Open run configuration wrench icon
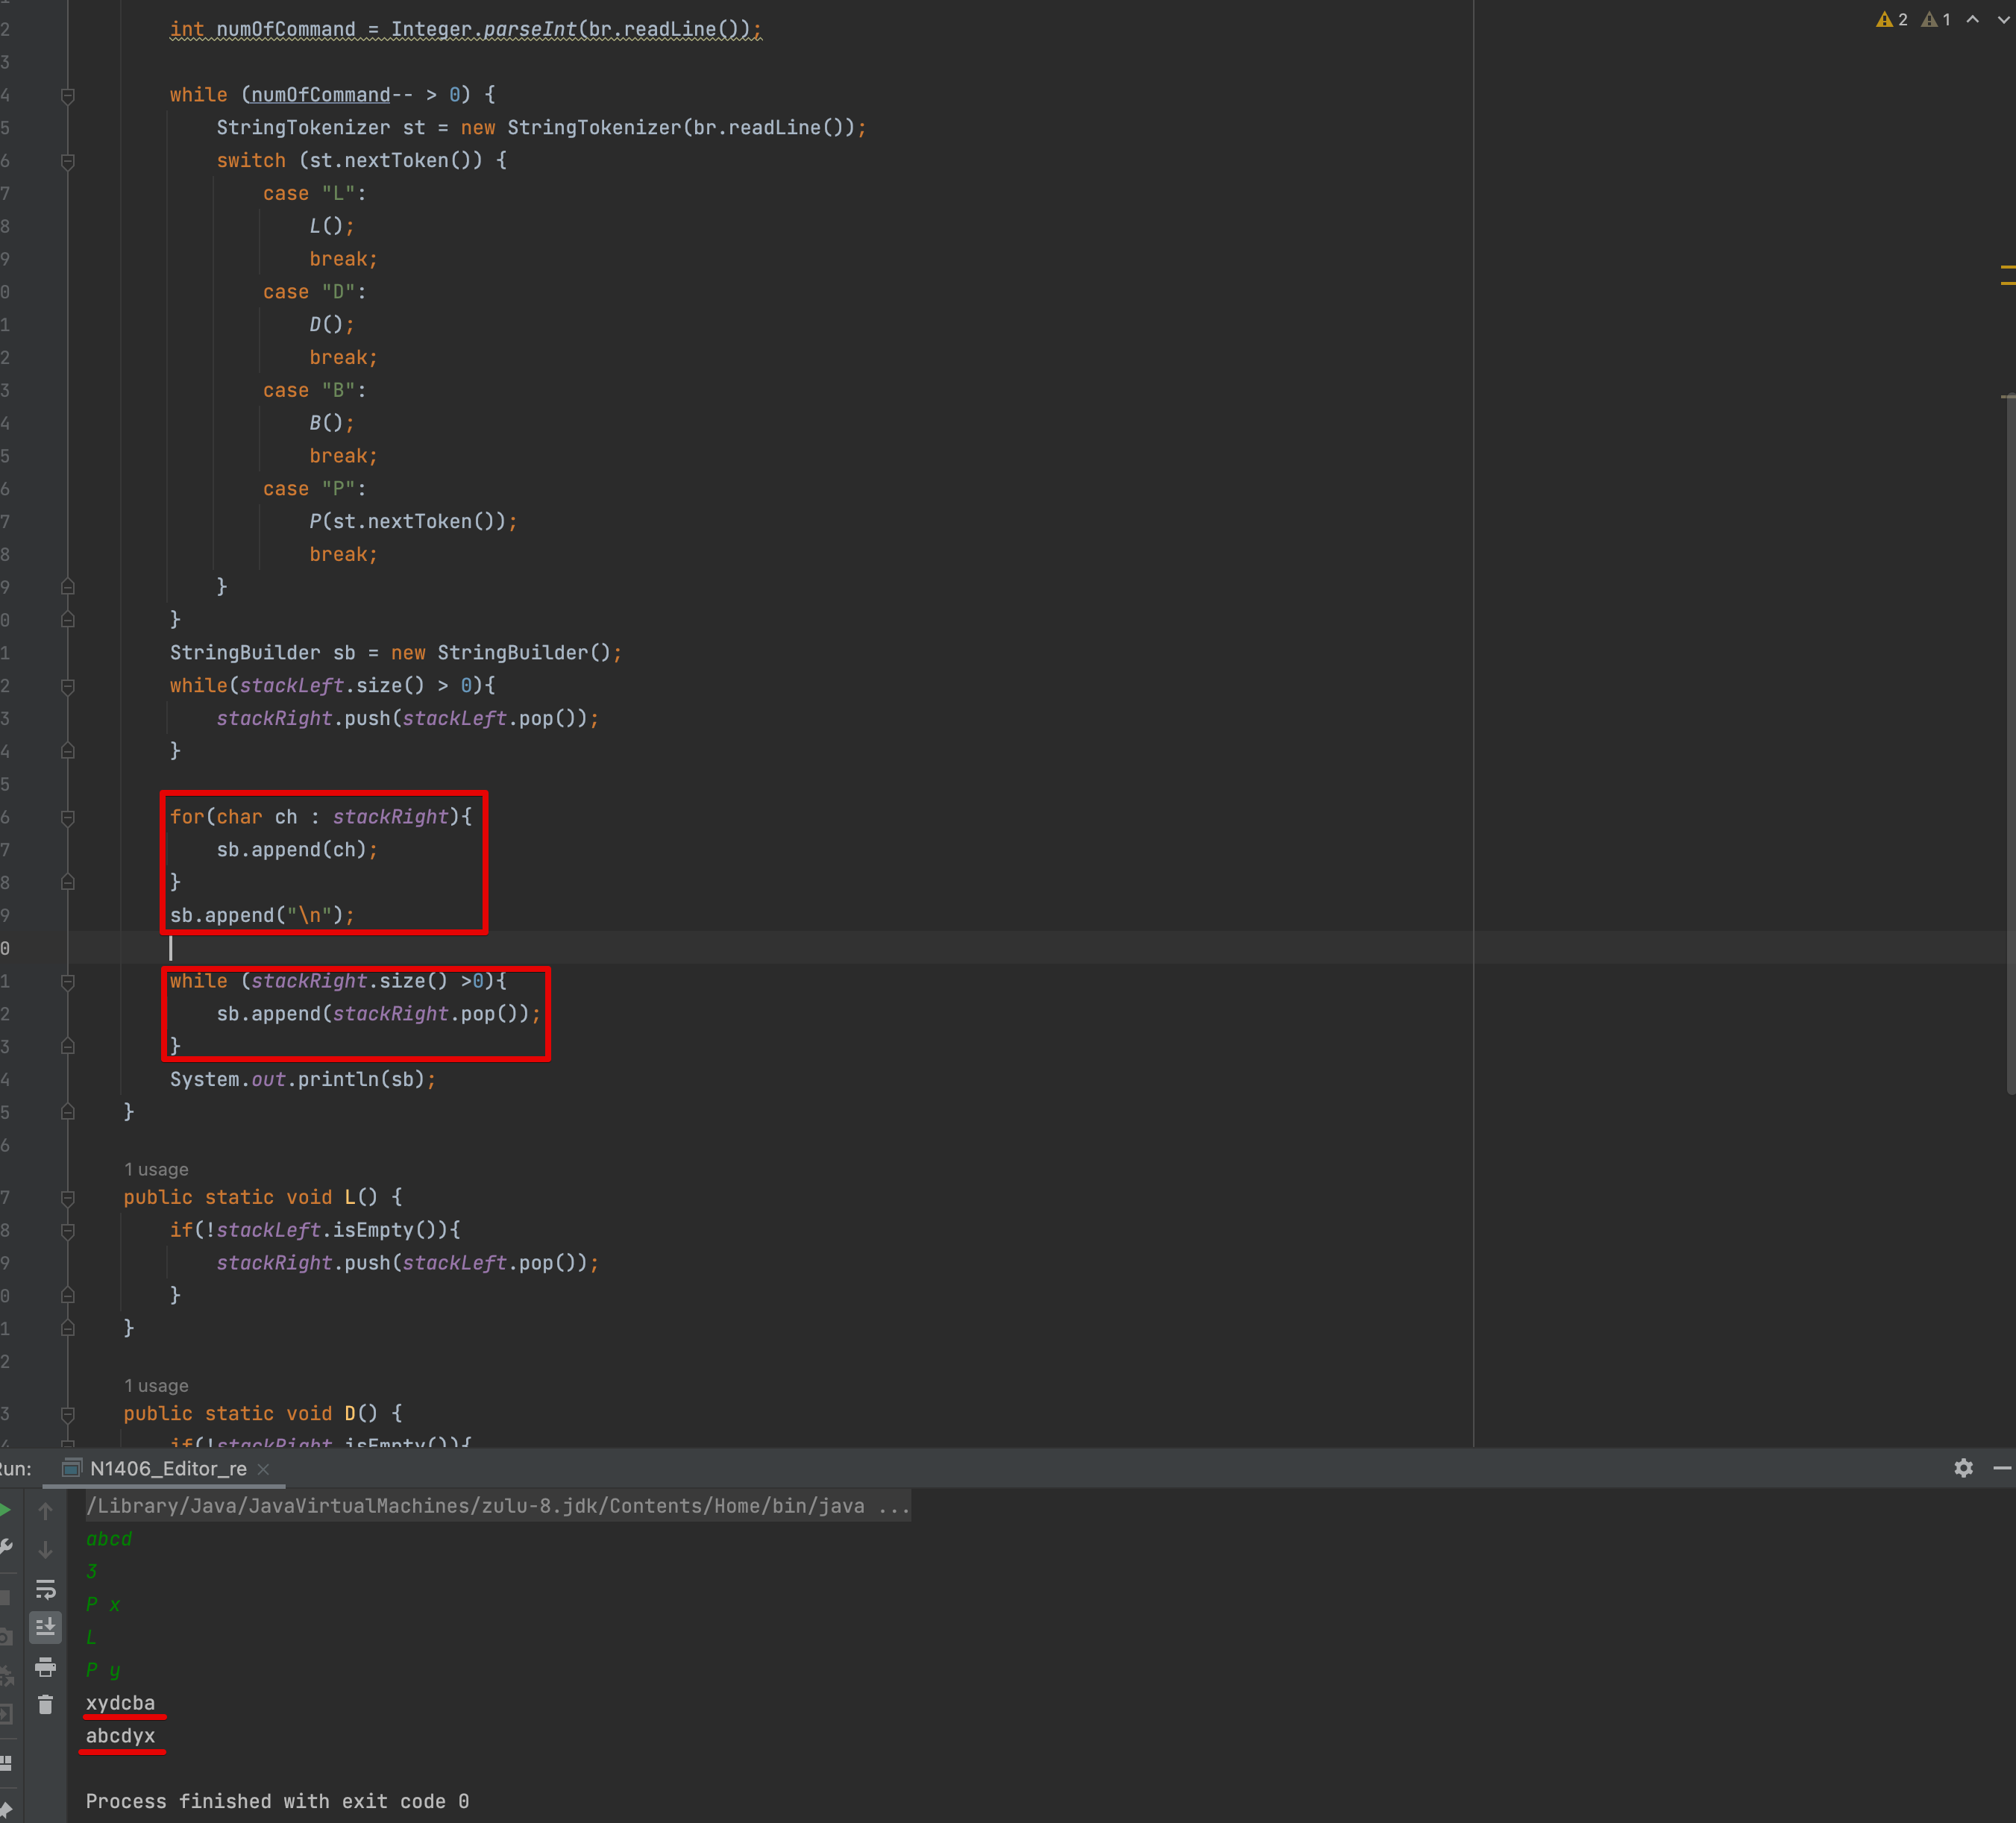The image size is (2016, 1823). 5,1548
